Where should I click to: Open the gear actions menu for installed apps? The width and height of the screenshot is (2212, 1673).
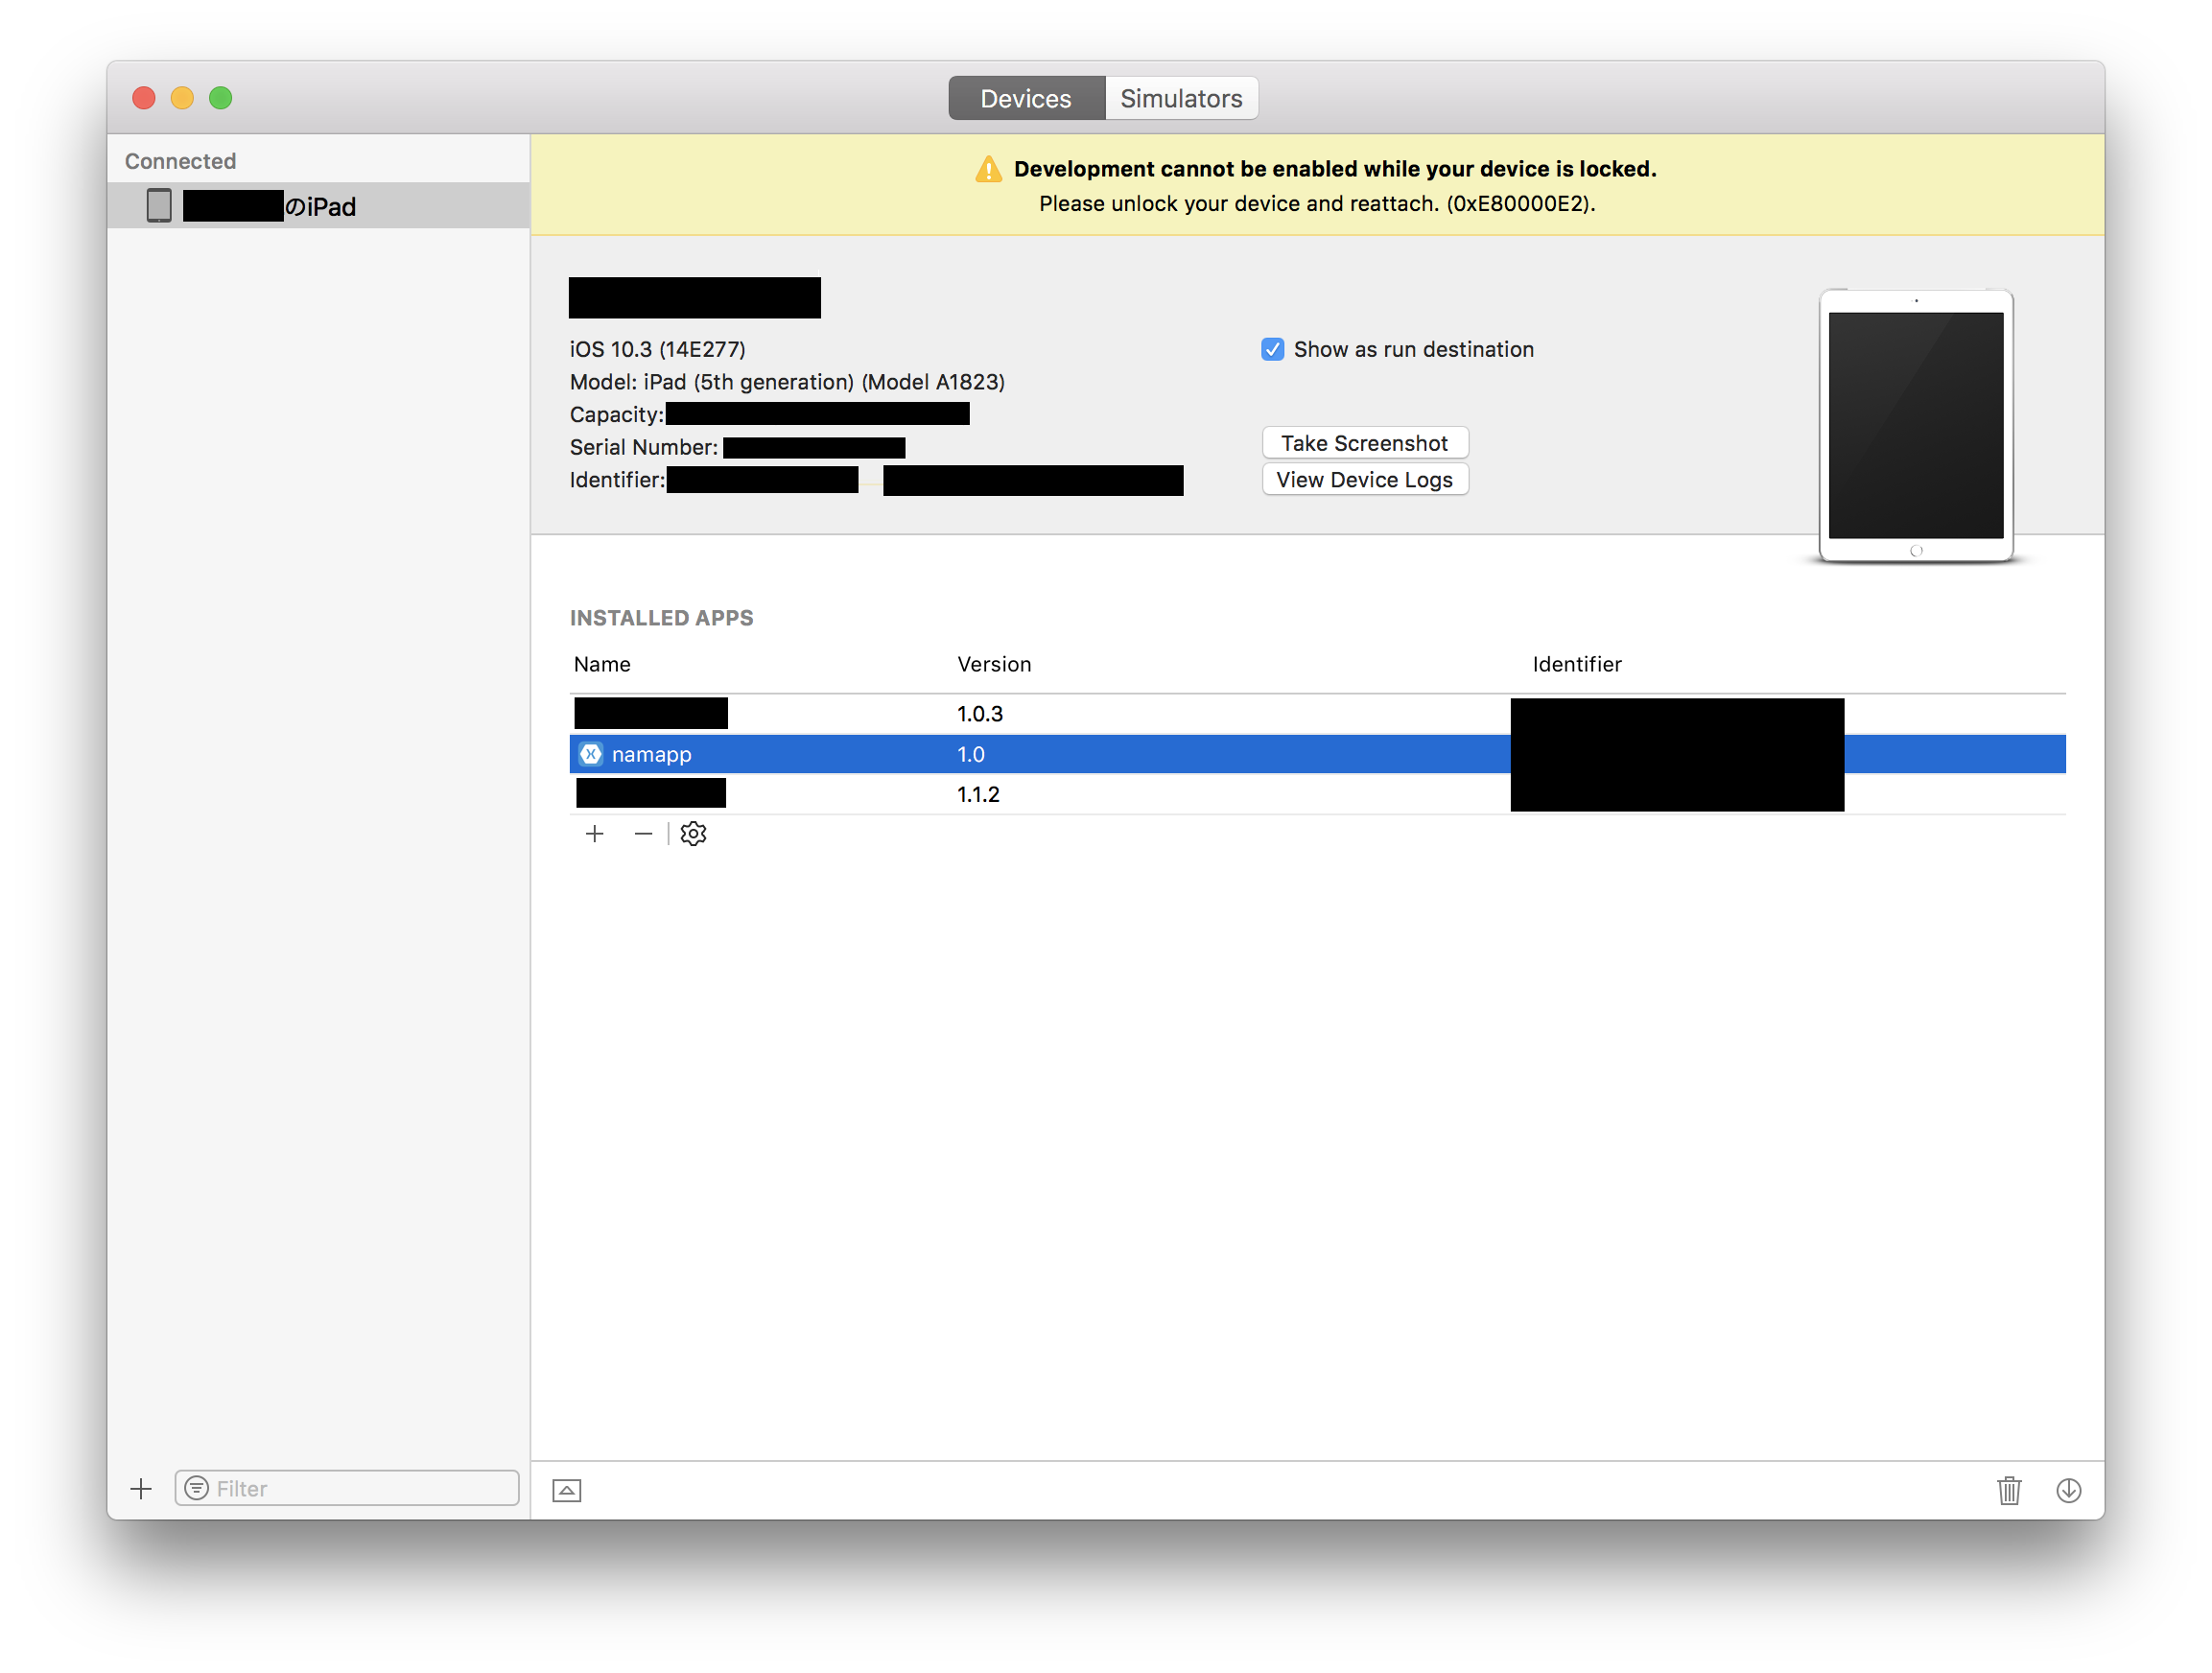click(693, 833)
